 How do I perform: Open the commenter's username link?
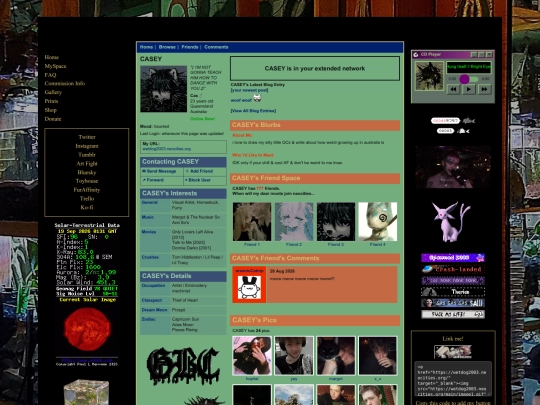point(249,271)
